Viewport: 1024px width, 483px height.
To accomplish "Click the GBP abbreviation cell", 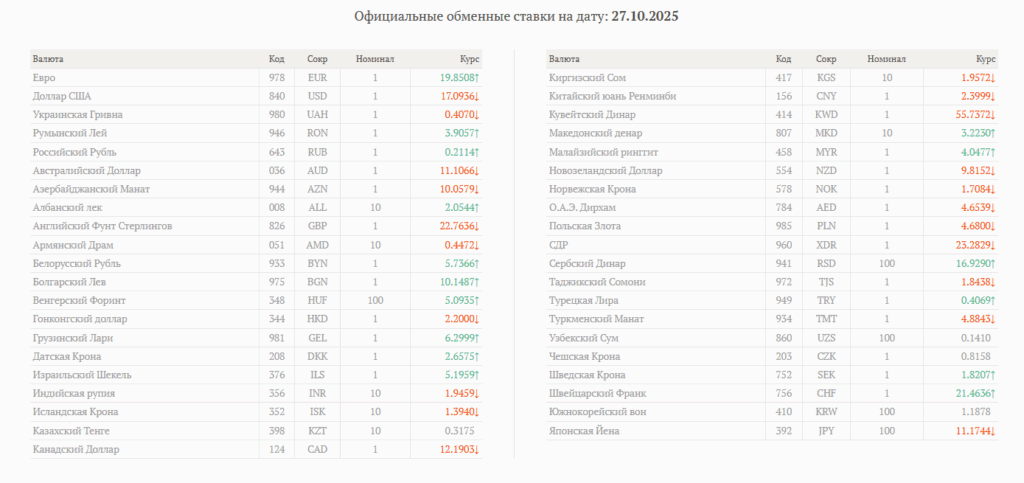I will click(x=318, y=226).
